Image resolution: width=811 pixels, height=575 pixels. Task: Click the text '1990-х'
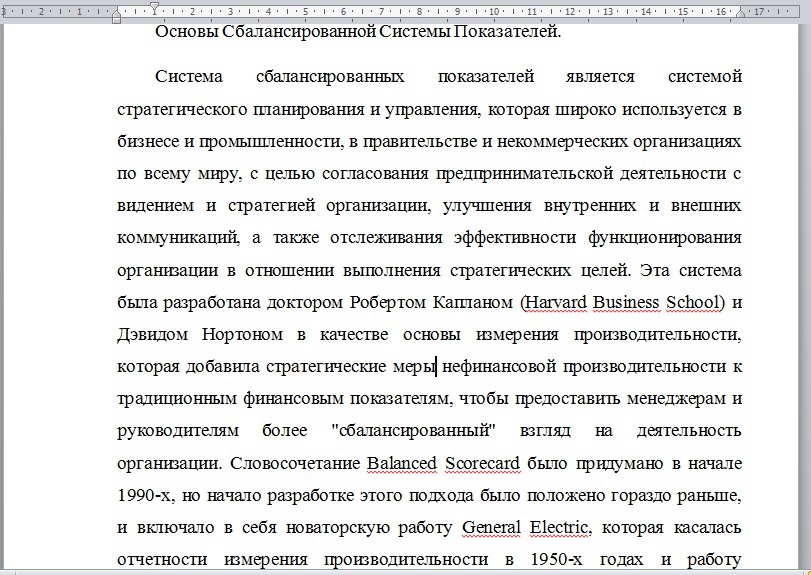click(144, 496)
